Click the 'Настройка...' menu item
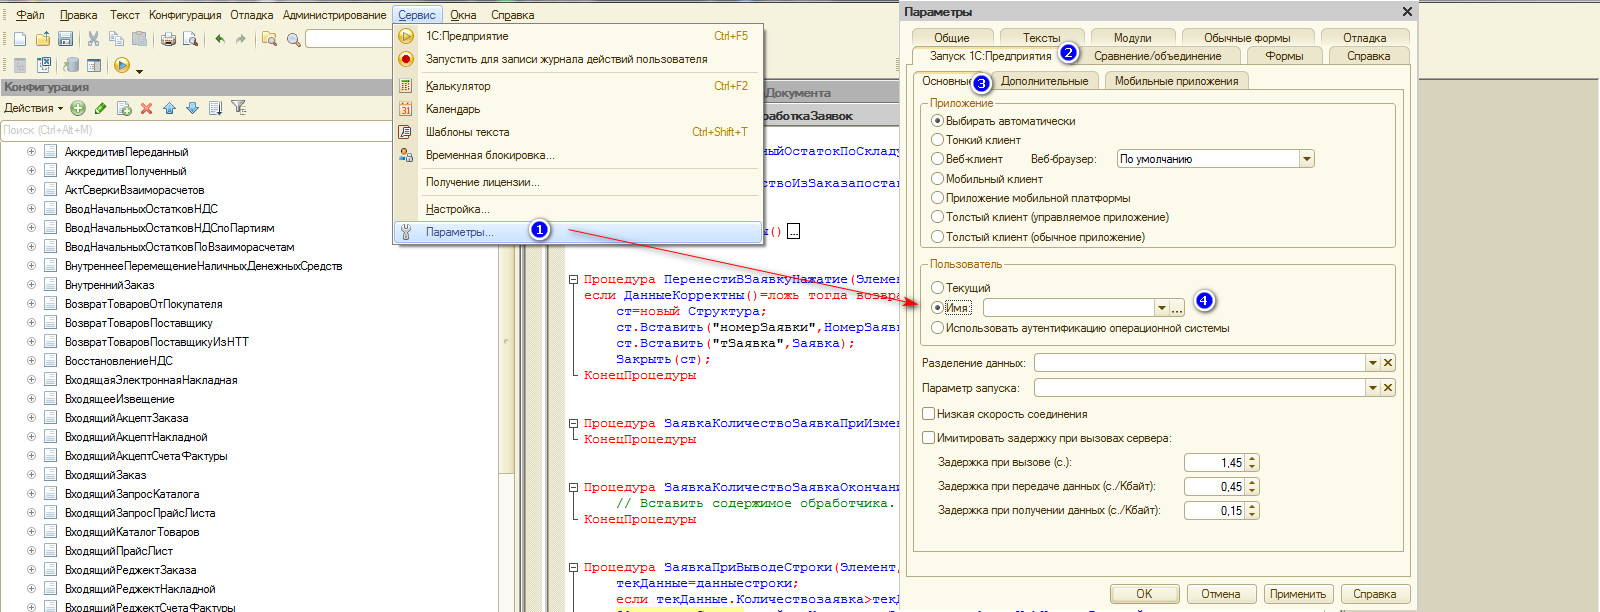This screenshot has height=612, width=1600. coord(457,209)
